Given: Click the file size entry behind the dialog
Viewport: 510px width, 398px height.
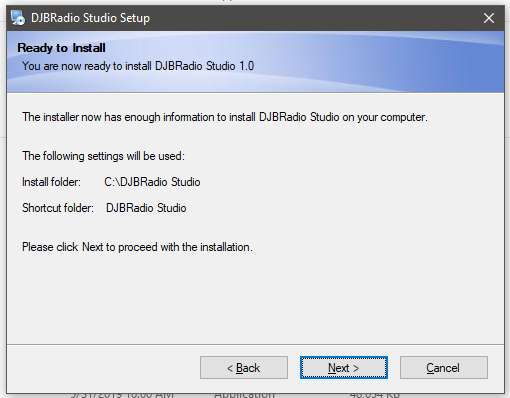Looking at the screenshot, I should pyautogui.click(x=374, y=395).
